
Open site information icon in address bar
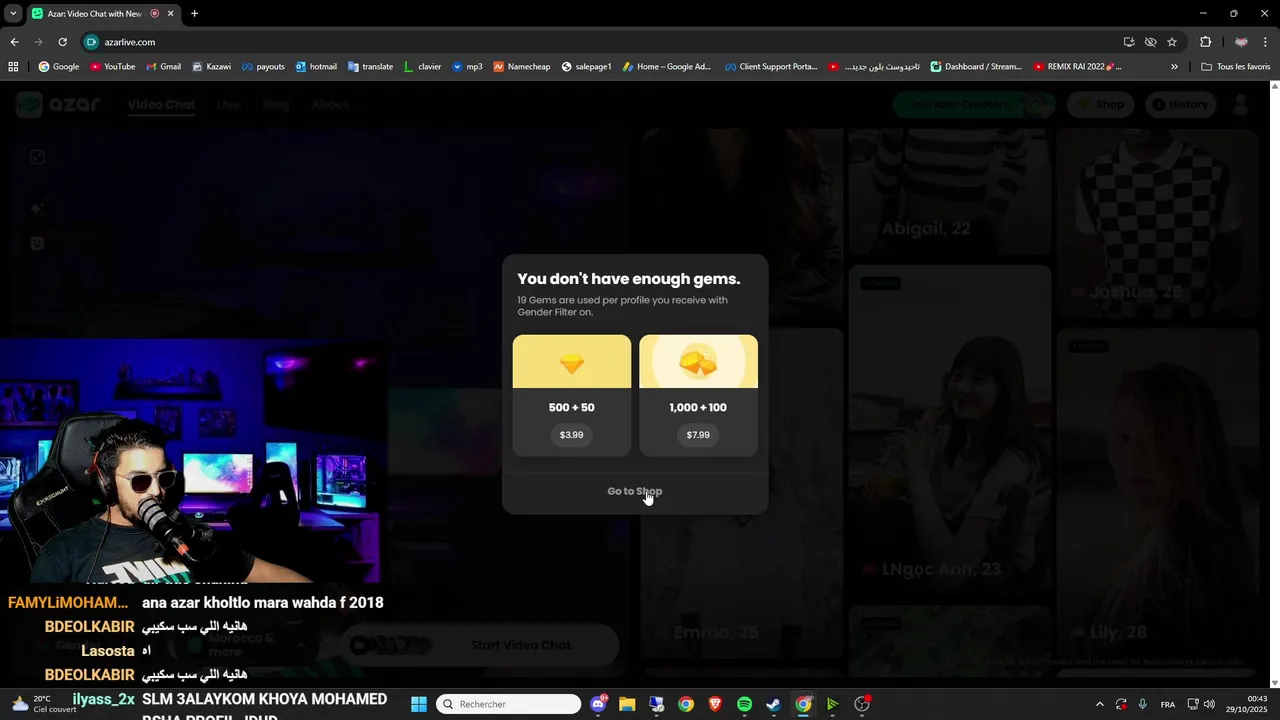(91, 42)
